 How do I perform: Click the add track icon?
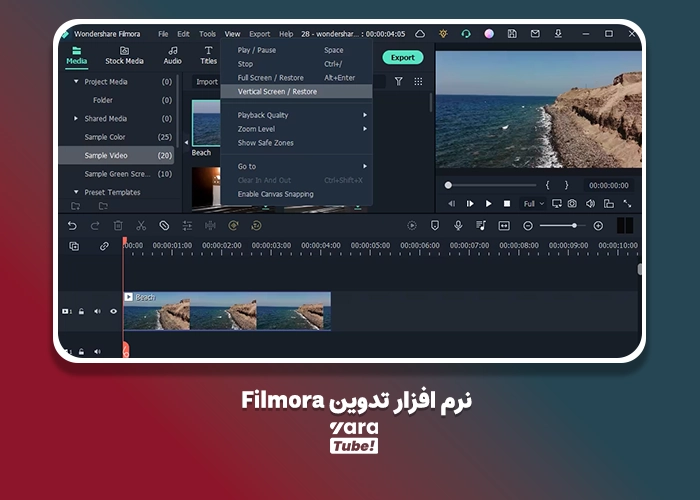(74, 246)
